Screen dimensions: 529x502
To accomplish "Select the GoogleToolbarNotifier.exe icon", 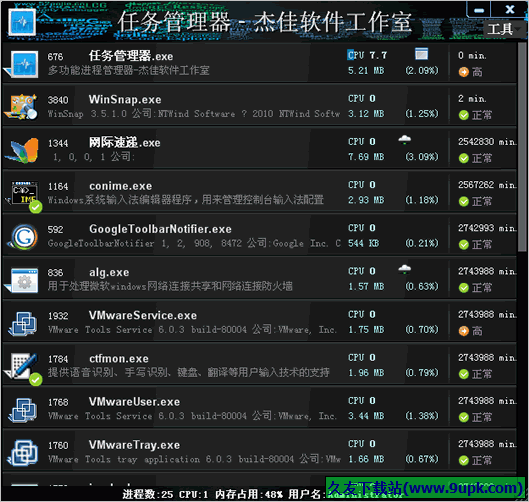I will [24, 236].
